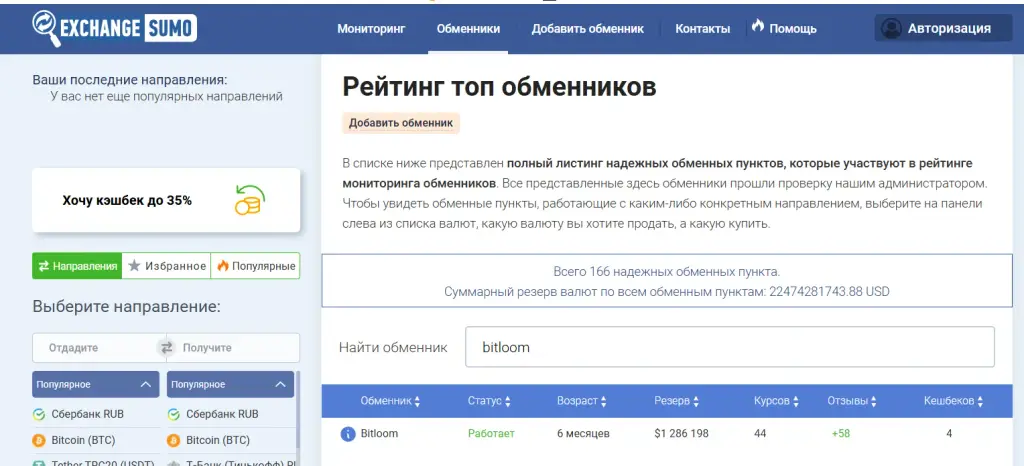Click the info icon next to Bitloom

click(348, 434)
